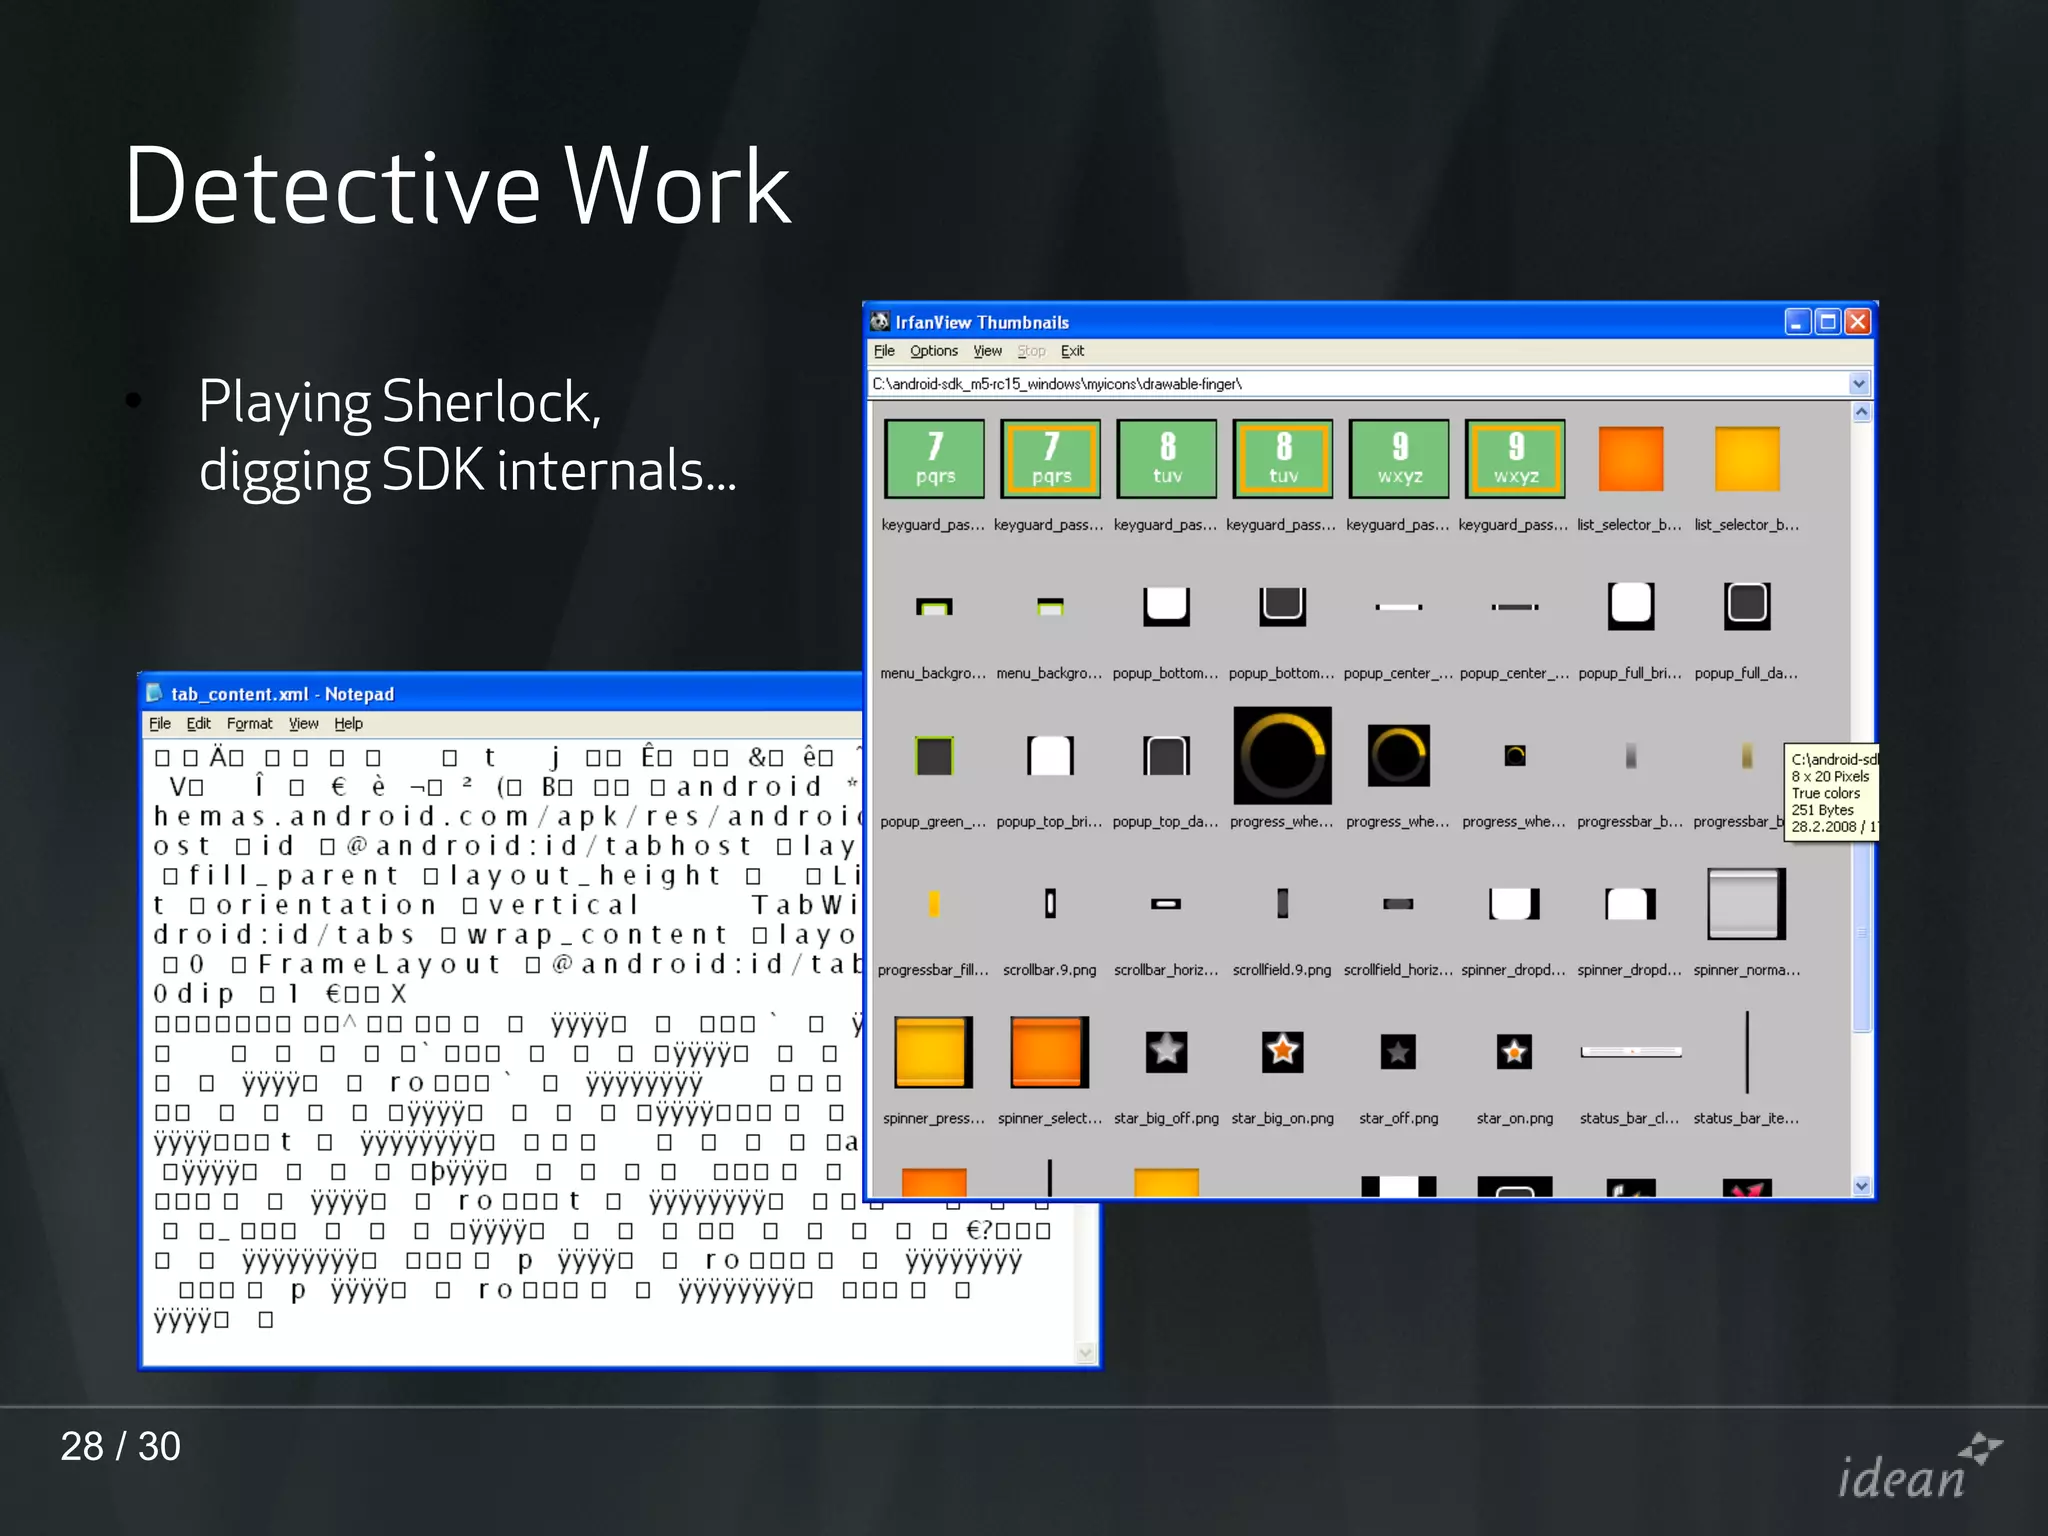Open IrfanView Thumbnails View menu
The height and width of the screenshot is (1536, 2048).
coord(987,351)
